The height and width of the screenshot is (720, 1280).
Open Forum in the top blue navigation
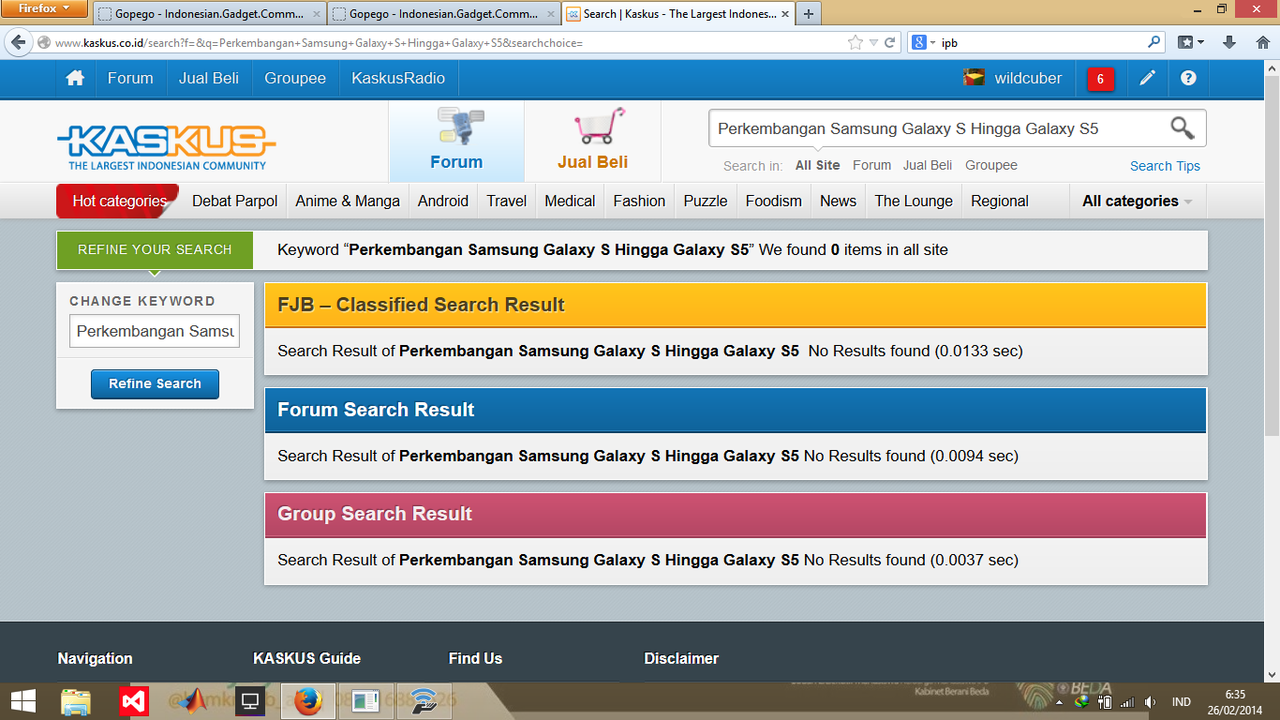tap(131, 78)
